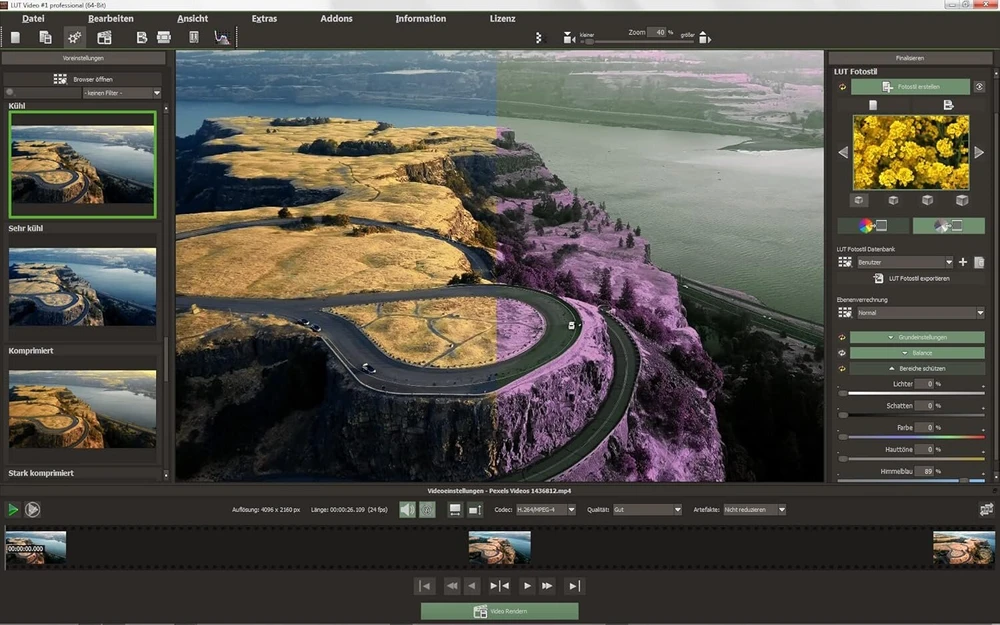1000x625 pixels.
Task: Go to previous photo style arrow
Action: [843, 152]
